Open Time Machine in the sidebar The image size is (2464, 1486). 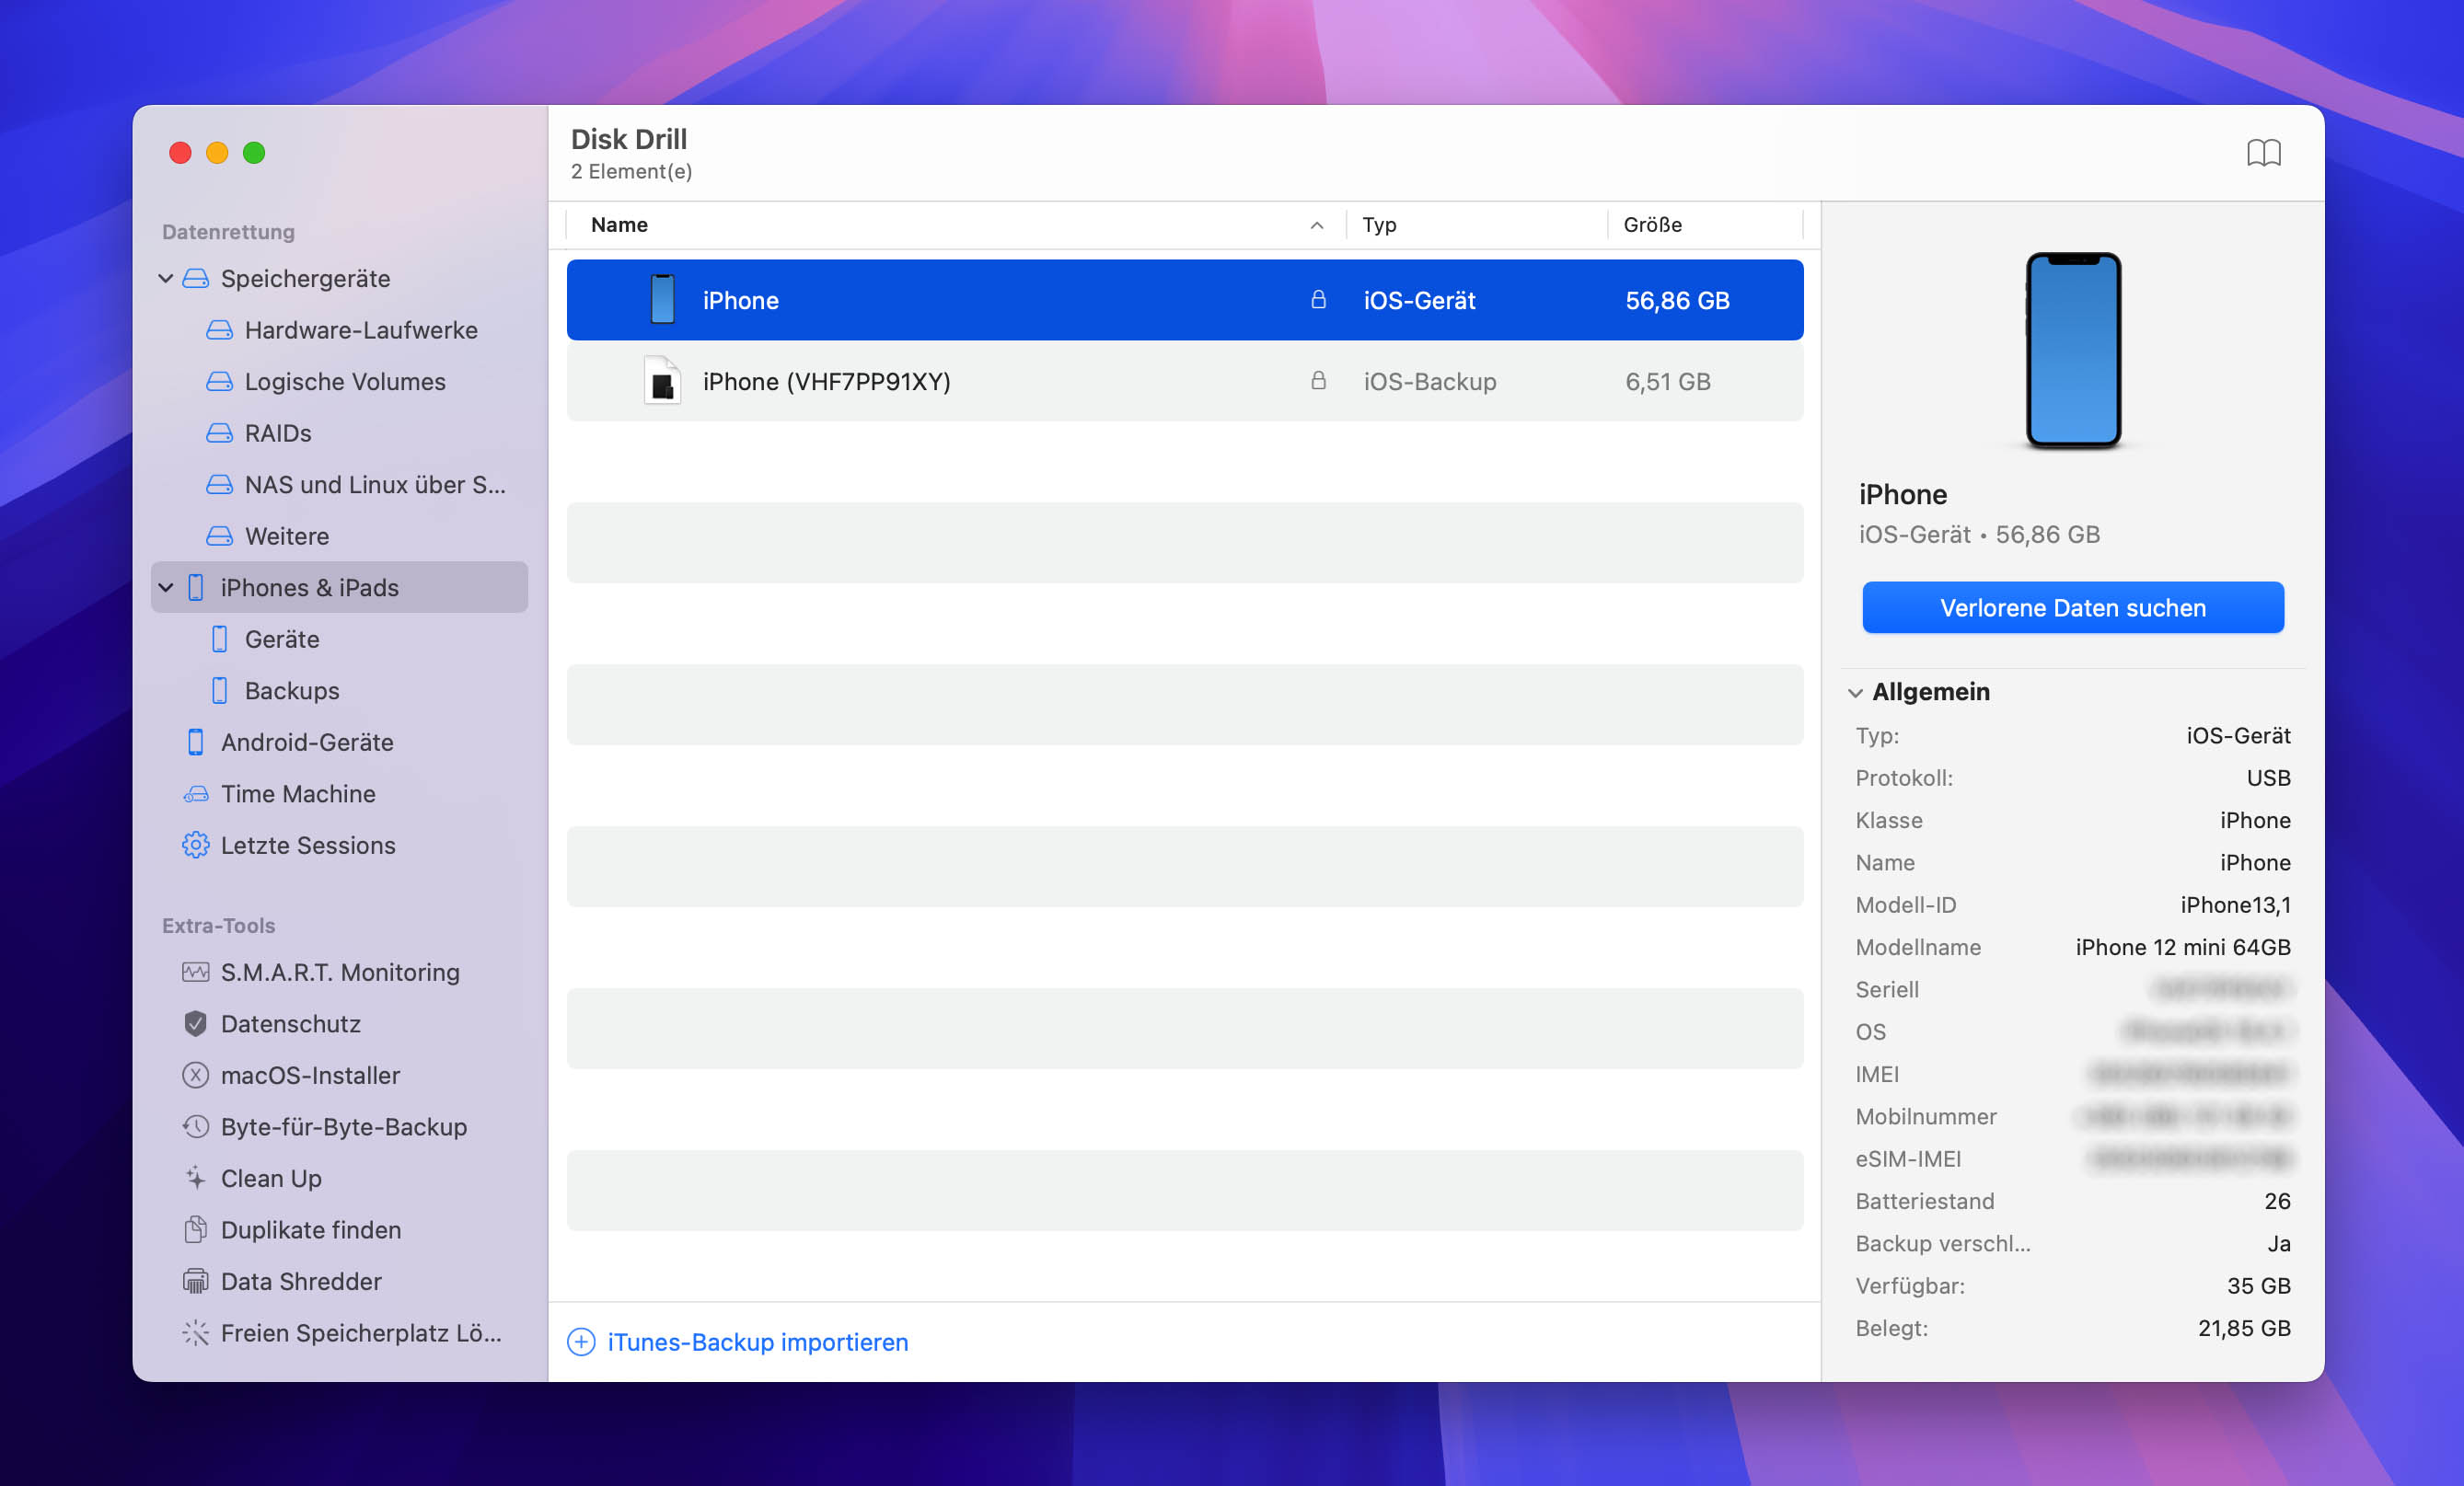pos(298,794)
